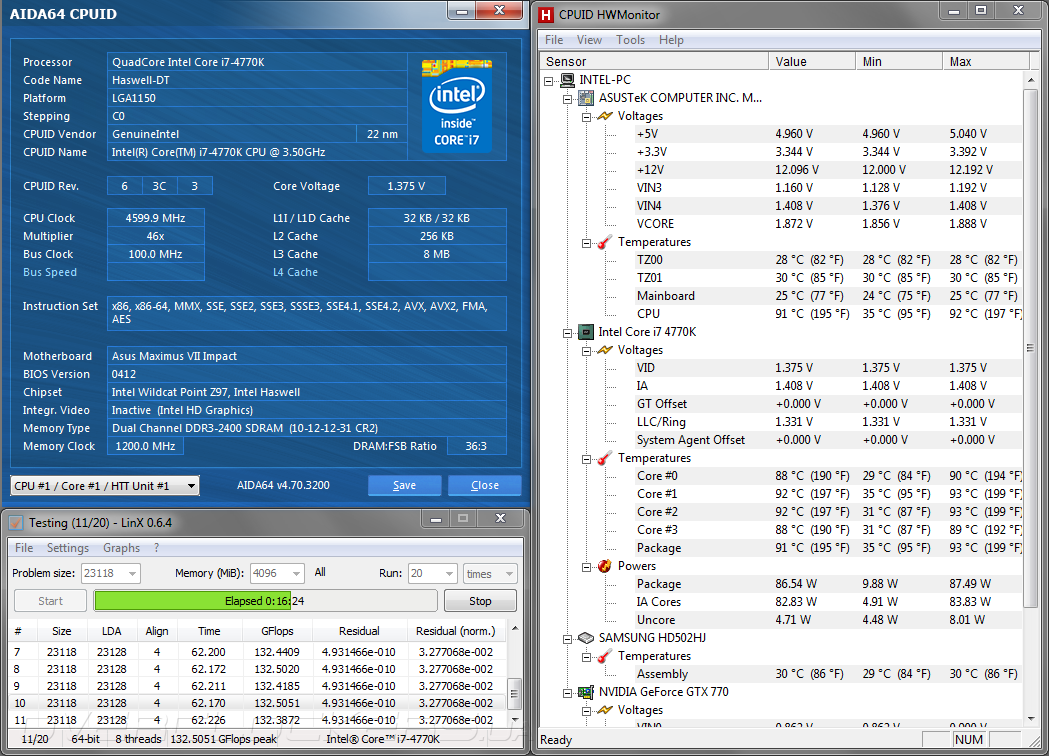Screen dimensions: 1049x756
Task: Open the Problem size dropdown
Action: tap(110, 573)
